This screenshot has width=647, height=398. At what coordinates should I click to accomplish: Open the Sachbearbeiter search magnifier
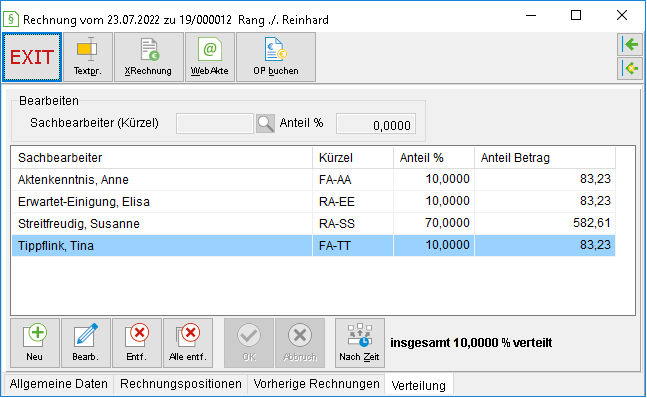tap(265, 123)
